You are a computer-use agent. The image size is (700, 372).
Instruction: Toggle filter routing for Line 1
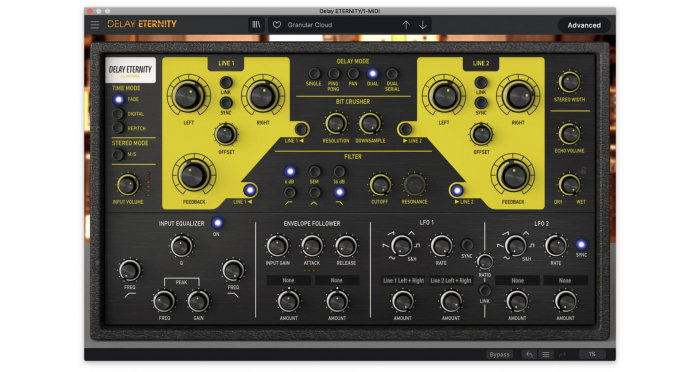pos(250,190)
